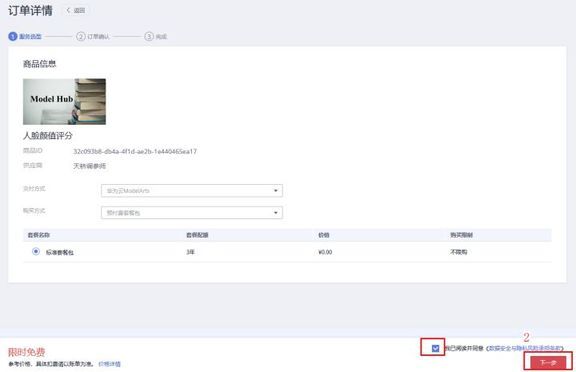Open the 预付套餐包 purchase method dropdown
This screenshot has height=372, width=576.
click(x=192, y=213)
